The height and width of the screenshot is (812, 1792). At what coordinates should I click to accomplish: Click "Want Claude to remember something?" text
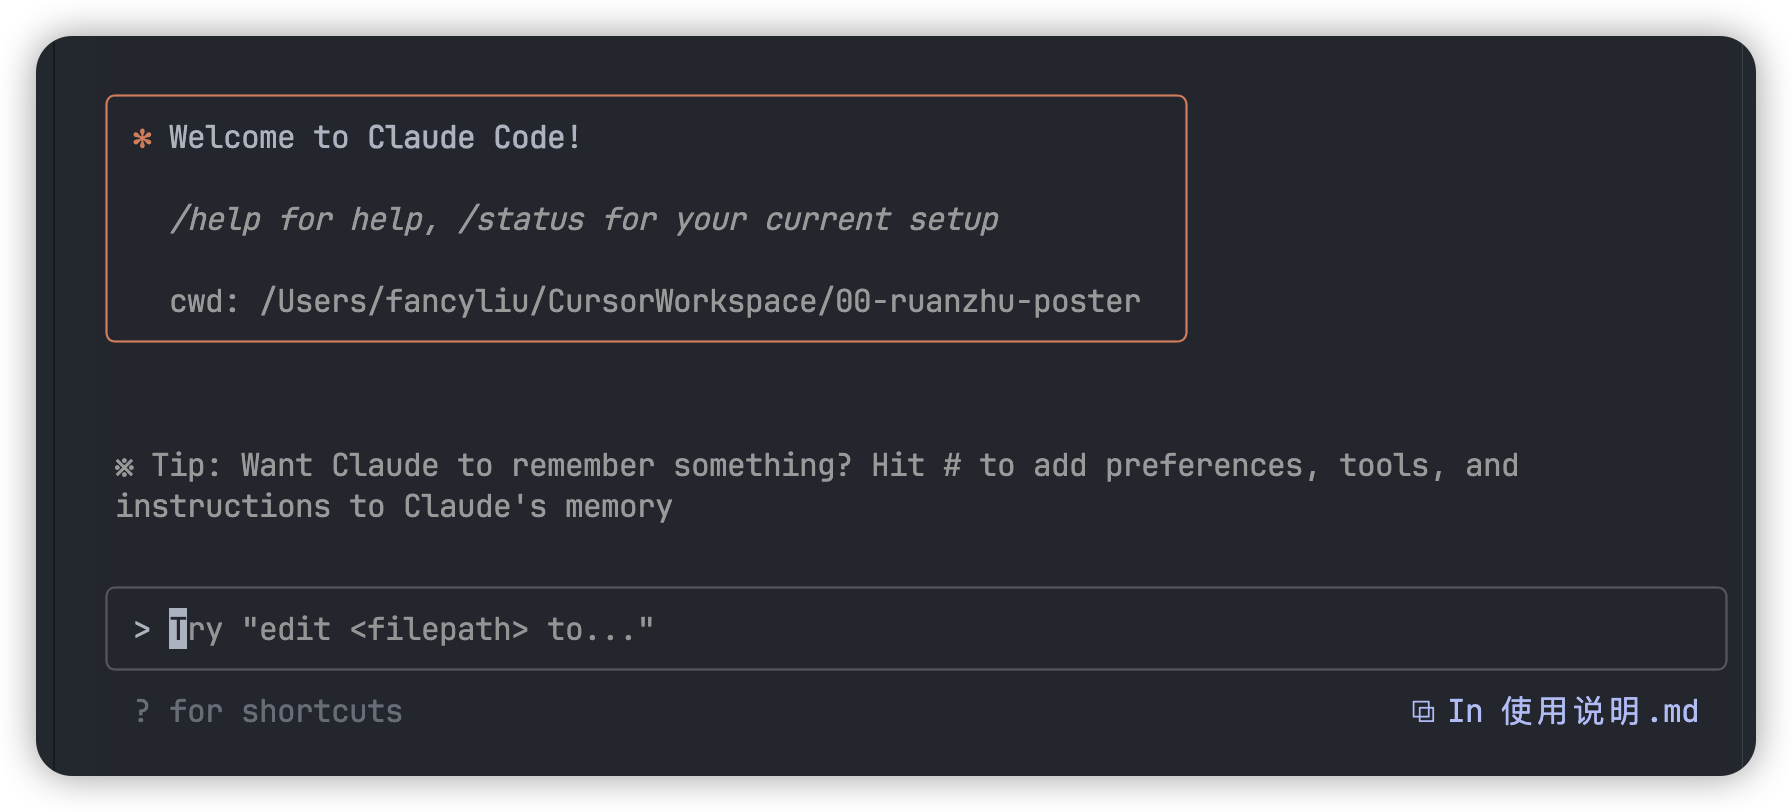click(546, 466)
